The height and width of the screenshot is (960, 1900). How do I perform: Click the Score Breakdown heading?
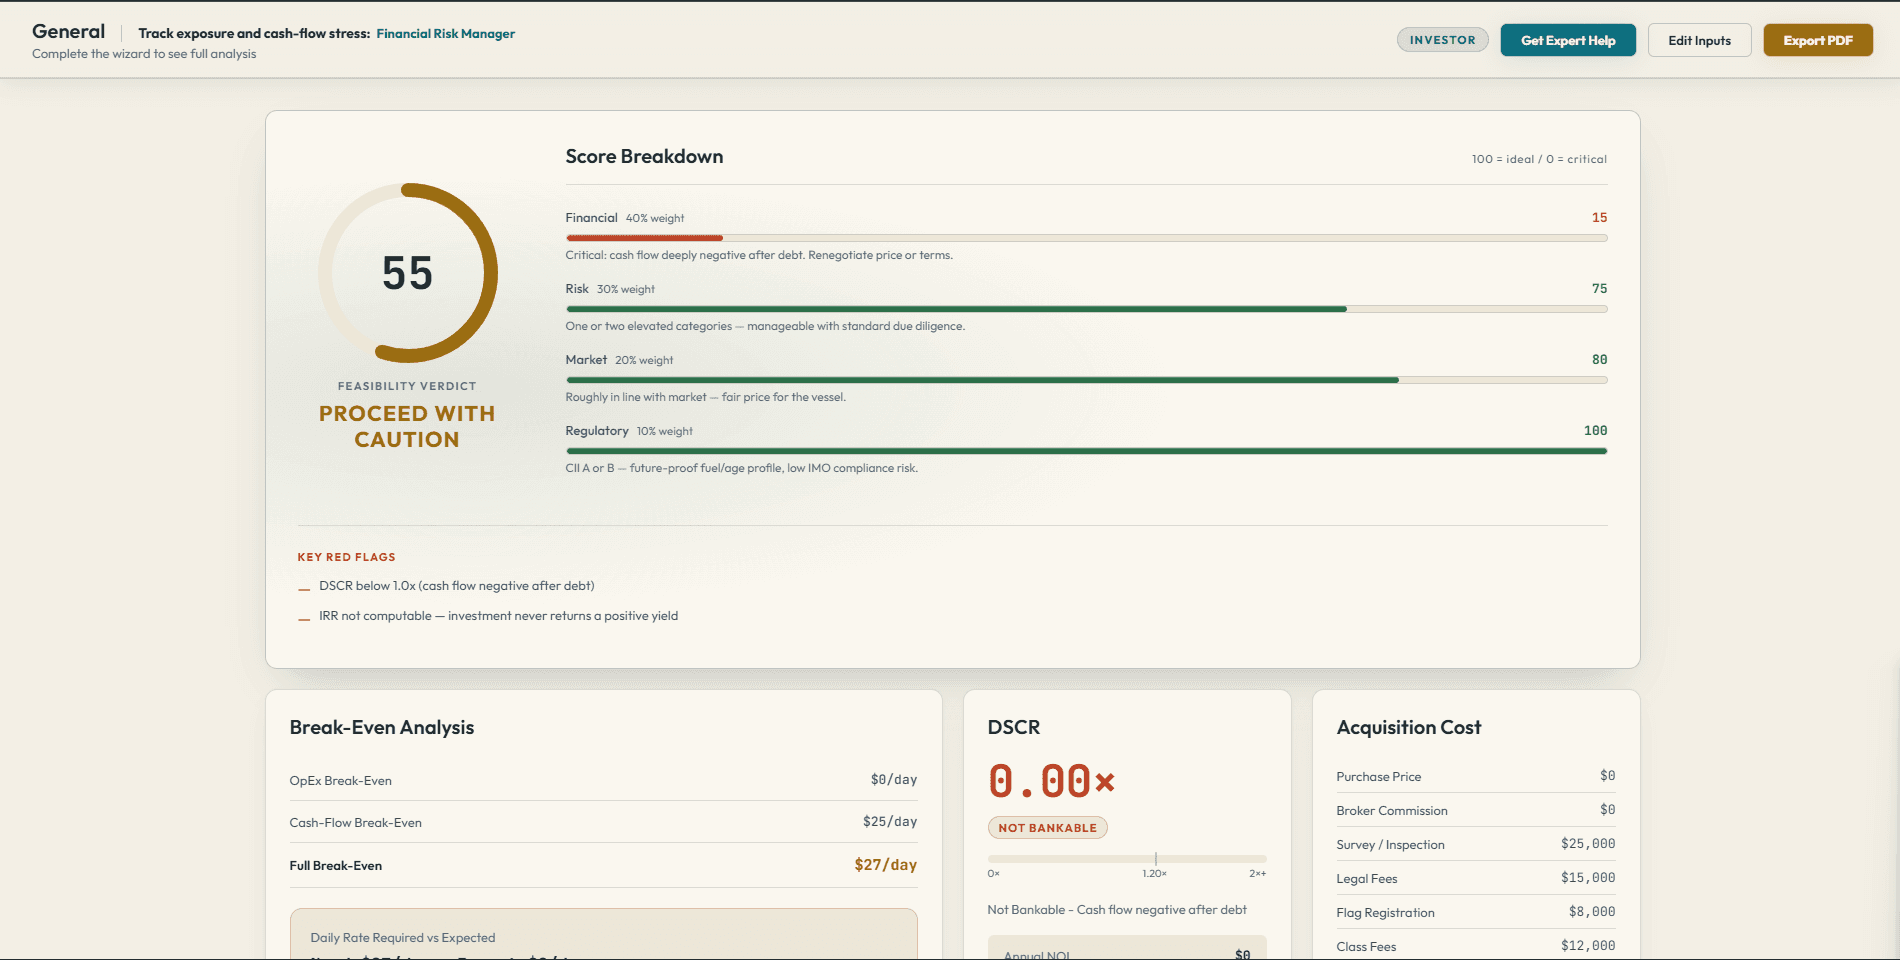(x=644, y=157)
